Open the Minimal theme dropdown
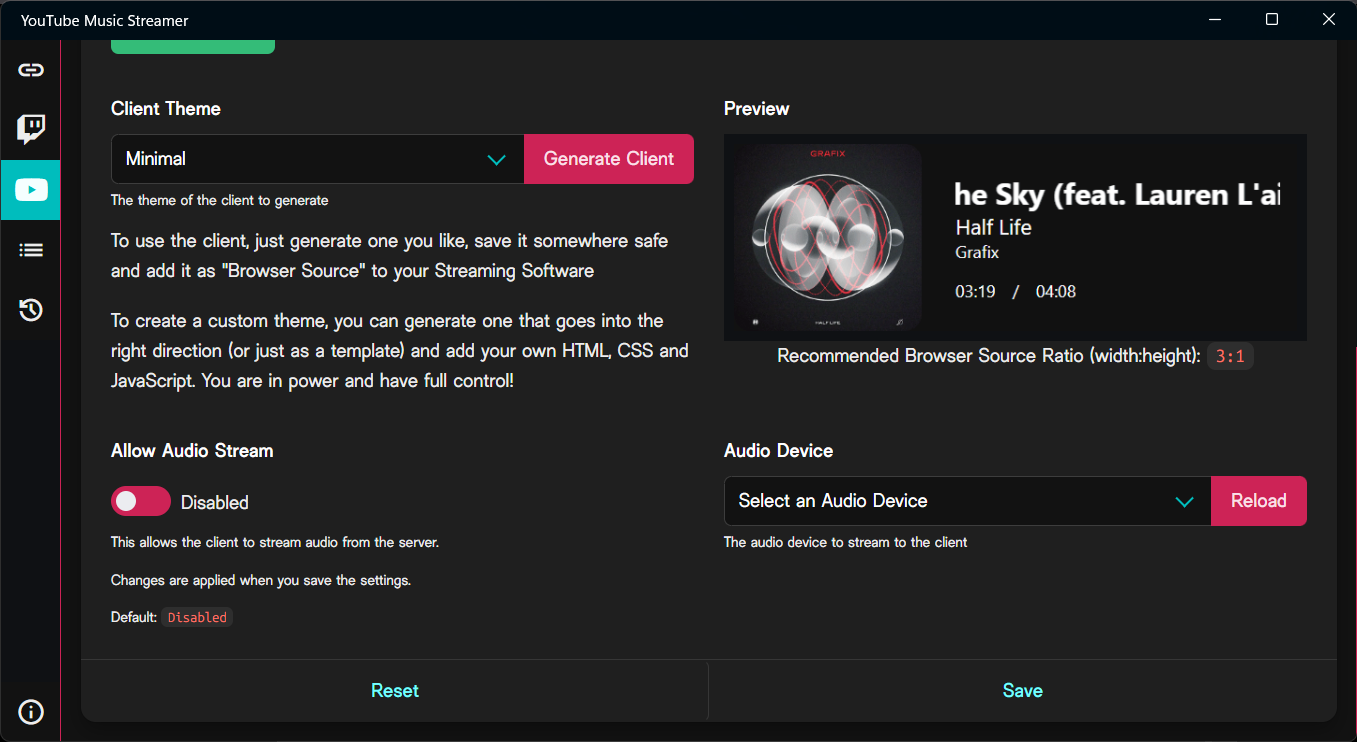The image size is (1357, 742). coord(317,159)
